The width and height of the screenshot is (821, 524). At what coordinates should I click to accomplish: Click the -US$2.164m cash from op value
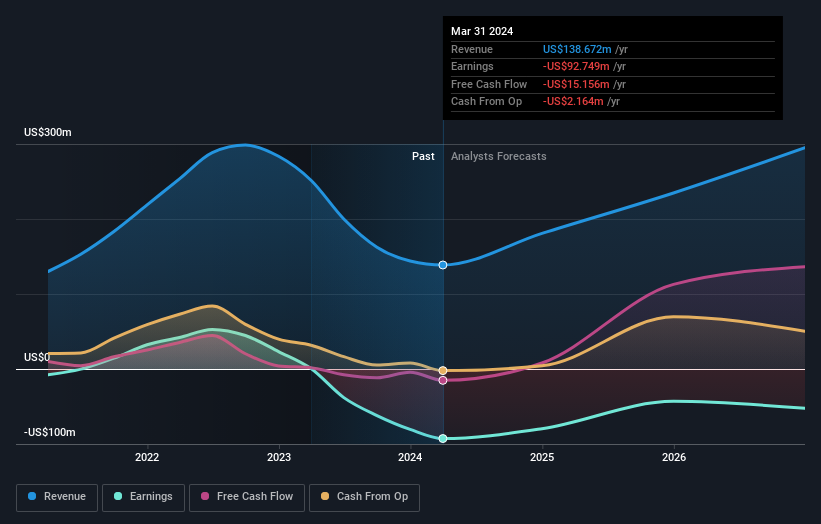pos(573,102)
